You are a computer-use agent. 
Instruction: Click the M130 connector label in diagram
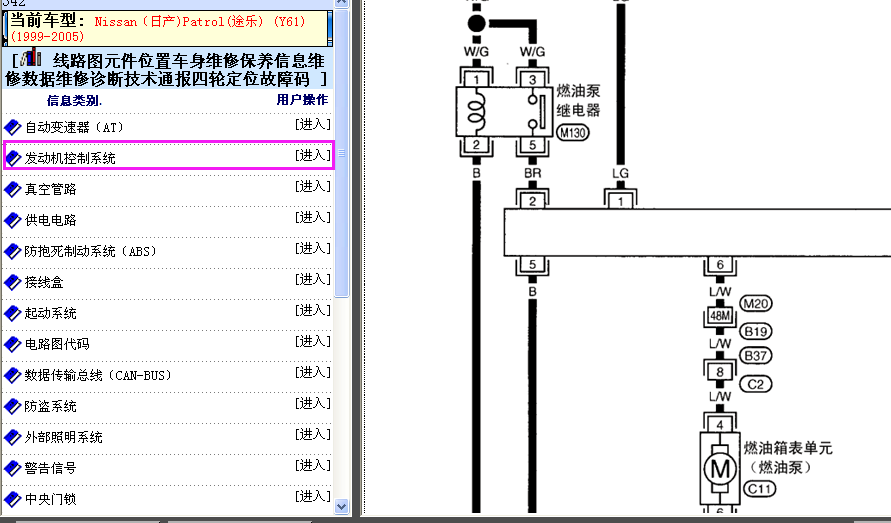(572, 133)
